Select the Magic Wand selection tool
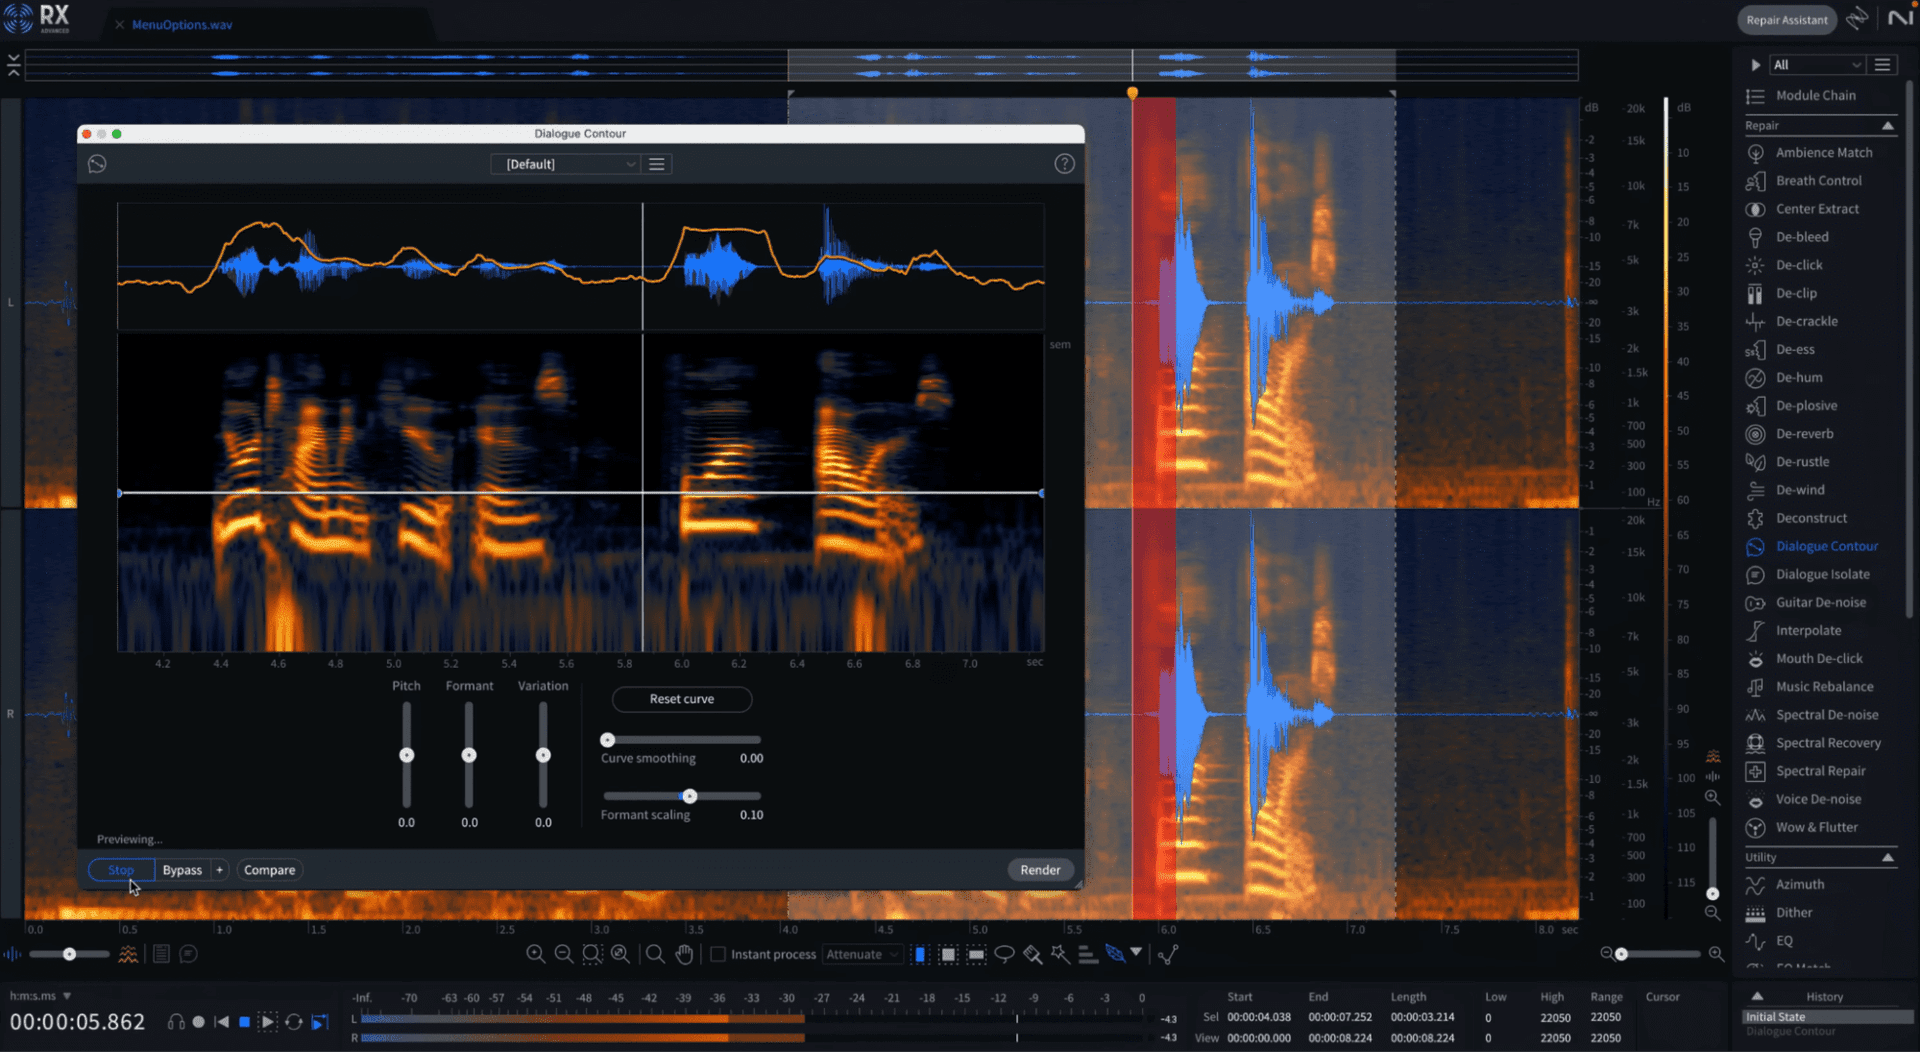The height and width of the screenshot is (1053, 1920). [1060, 954]
